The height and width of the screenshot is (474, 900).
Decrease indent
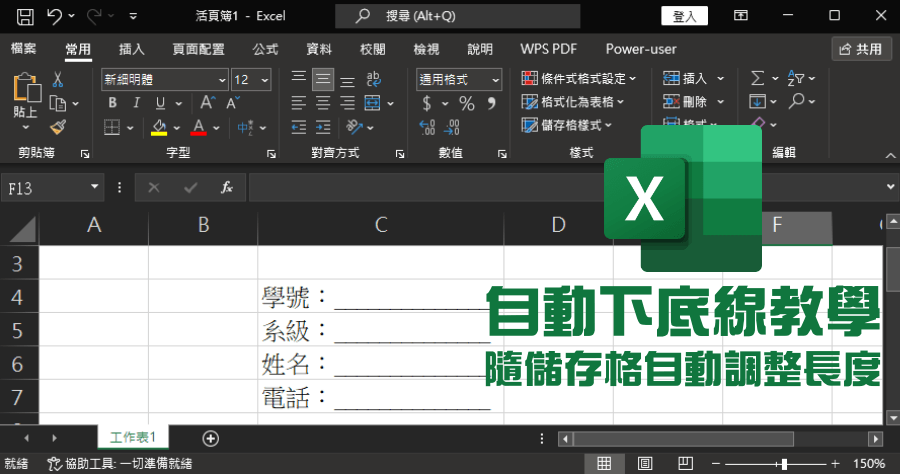(x=298, y=127)
